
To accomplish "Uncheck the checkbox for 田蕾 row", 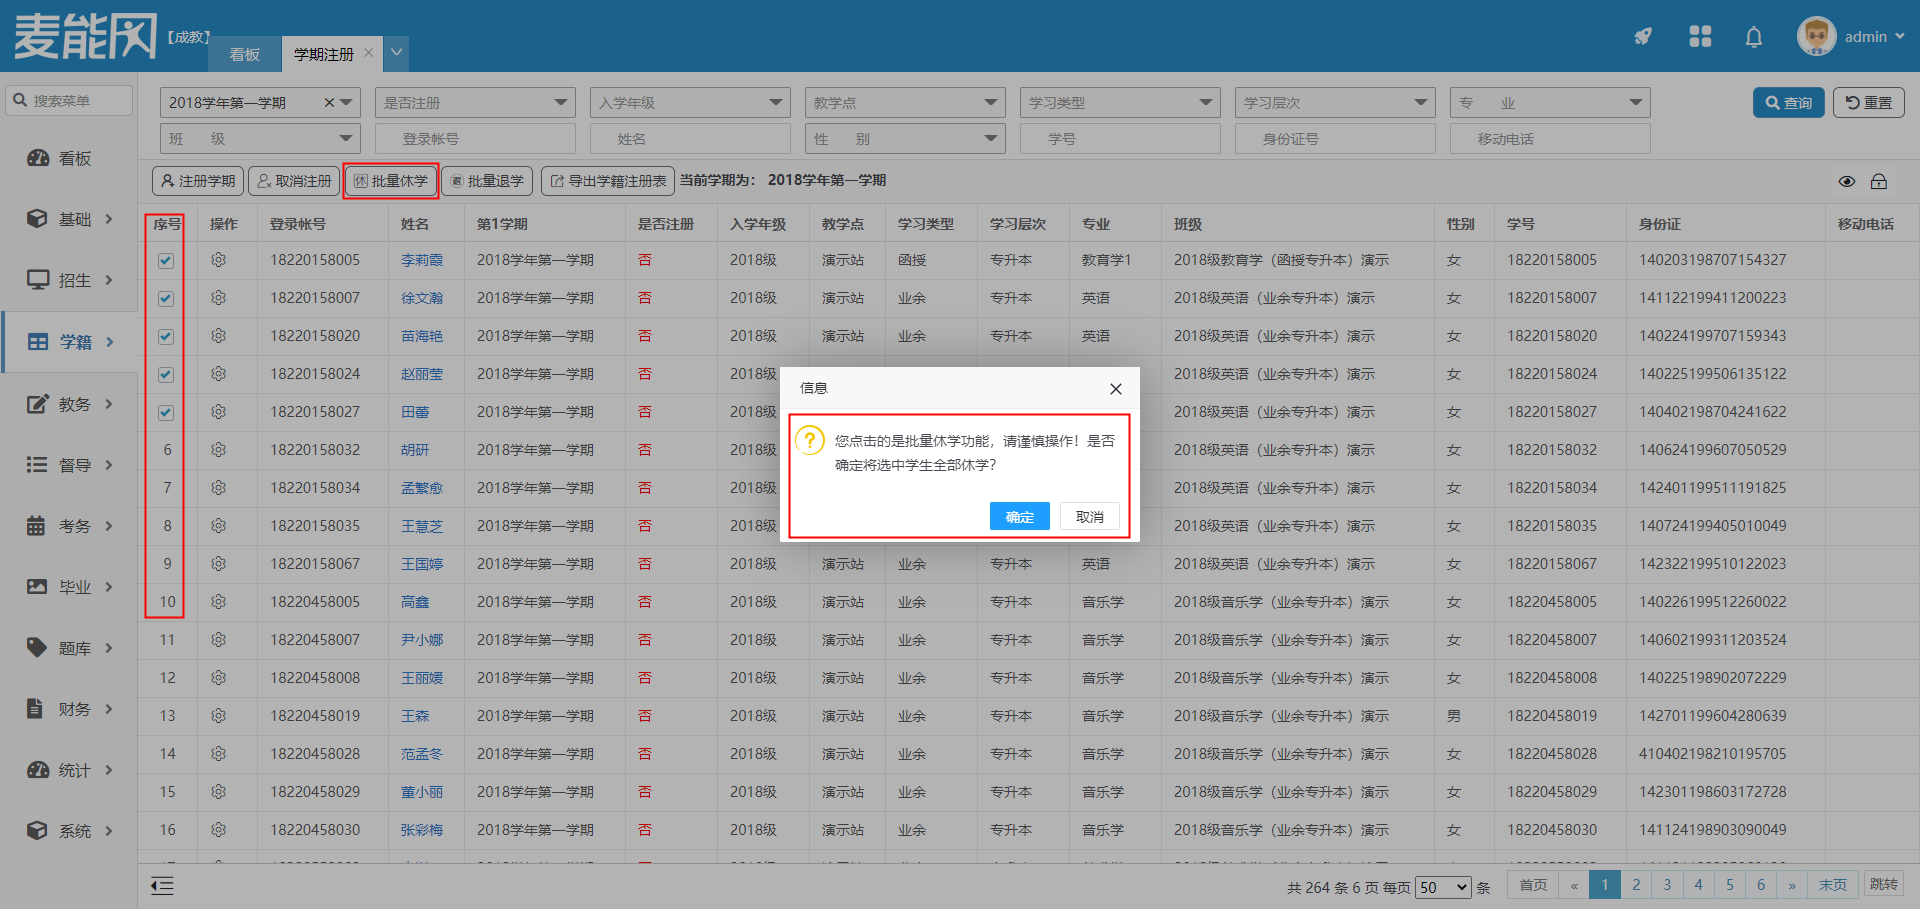I will point(166,413).
